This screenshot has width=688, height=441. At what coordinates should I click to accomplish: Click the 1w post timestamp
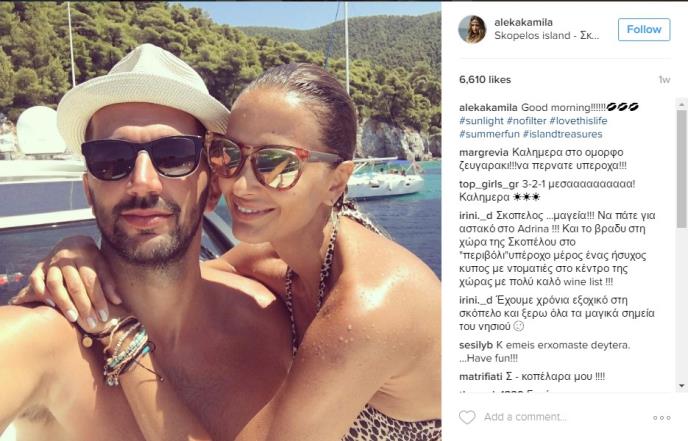click(664, 80)
